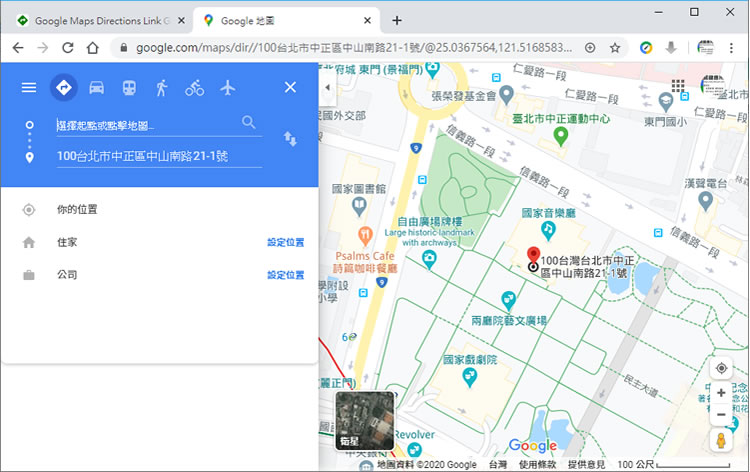Show your location on the map
The image size is (750, 472).
[x=721, y=368]
